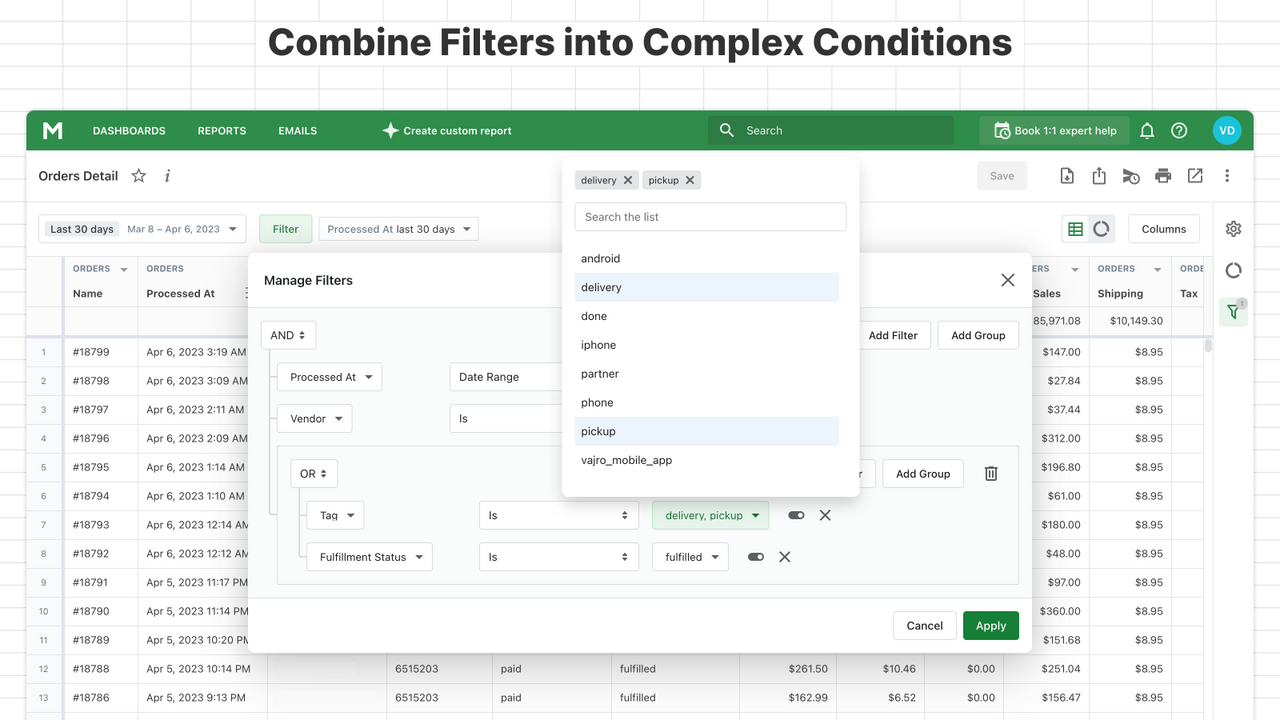
Task: Disable the Tag filter toggle
Action: tap(795, 515)
